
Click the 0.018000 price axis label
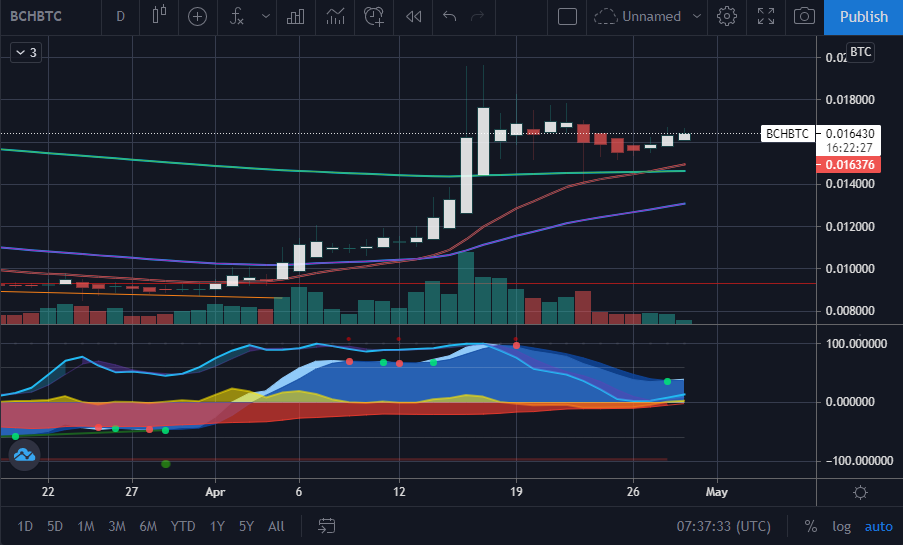click(x=849, y=100)
